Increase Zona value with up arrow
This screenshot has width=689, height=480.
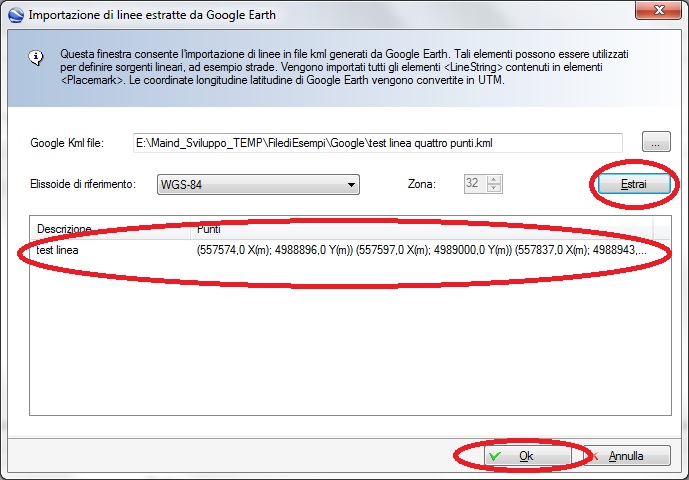494,179
